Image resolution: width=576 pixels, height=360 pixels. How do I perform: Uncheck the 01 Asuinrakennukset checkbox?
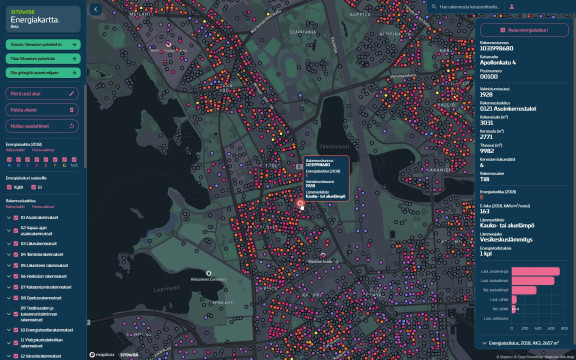click(x=16, y=217)
